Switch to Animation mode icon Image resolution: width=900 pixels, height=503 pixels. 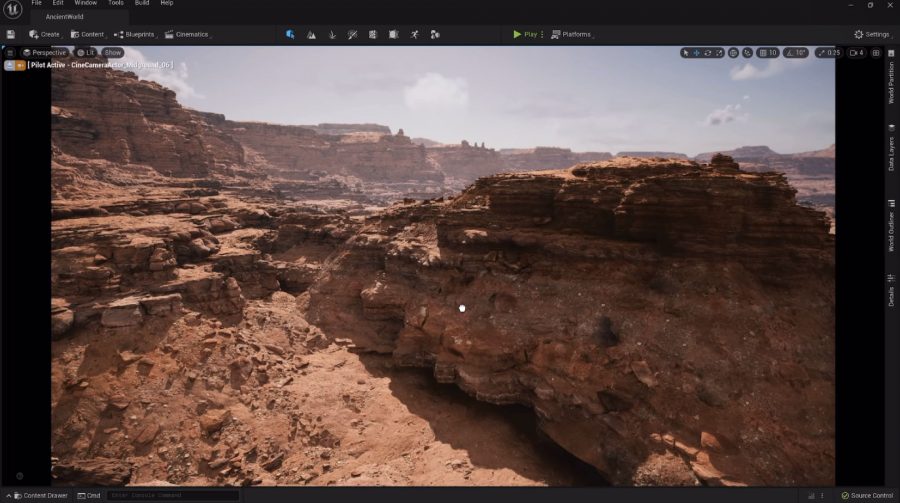click(x=414, y=34)
